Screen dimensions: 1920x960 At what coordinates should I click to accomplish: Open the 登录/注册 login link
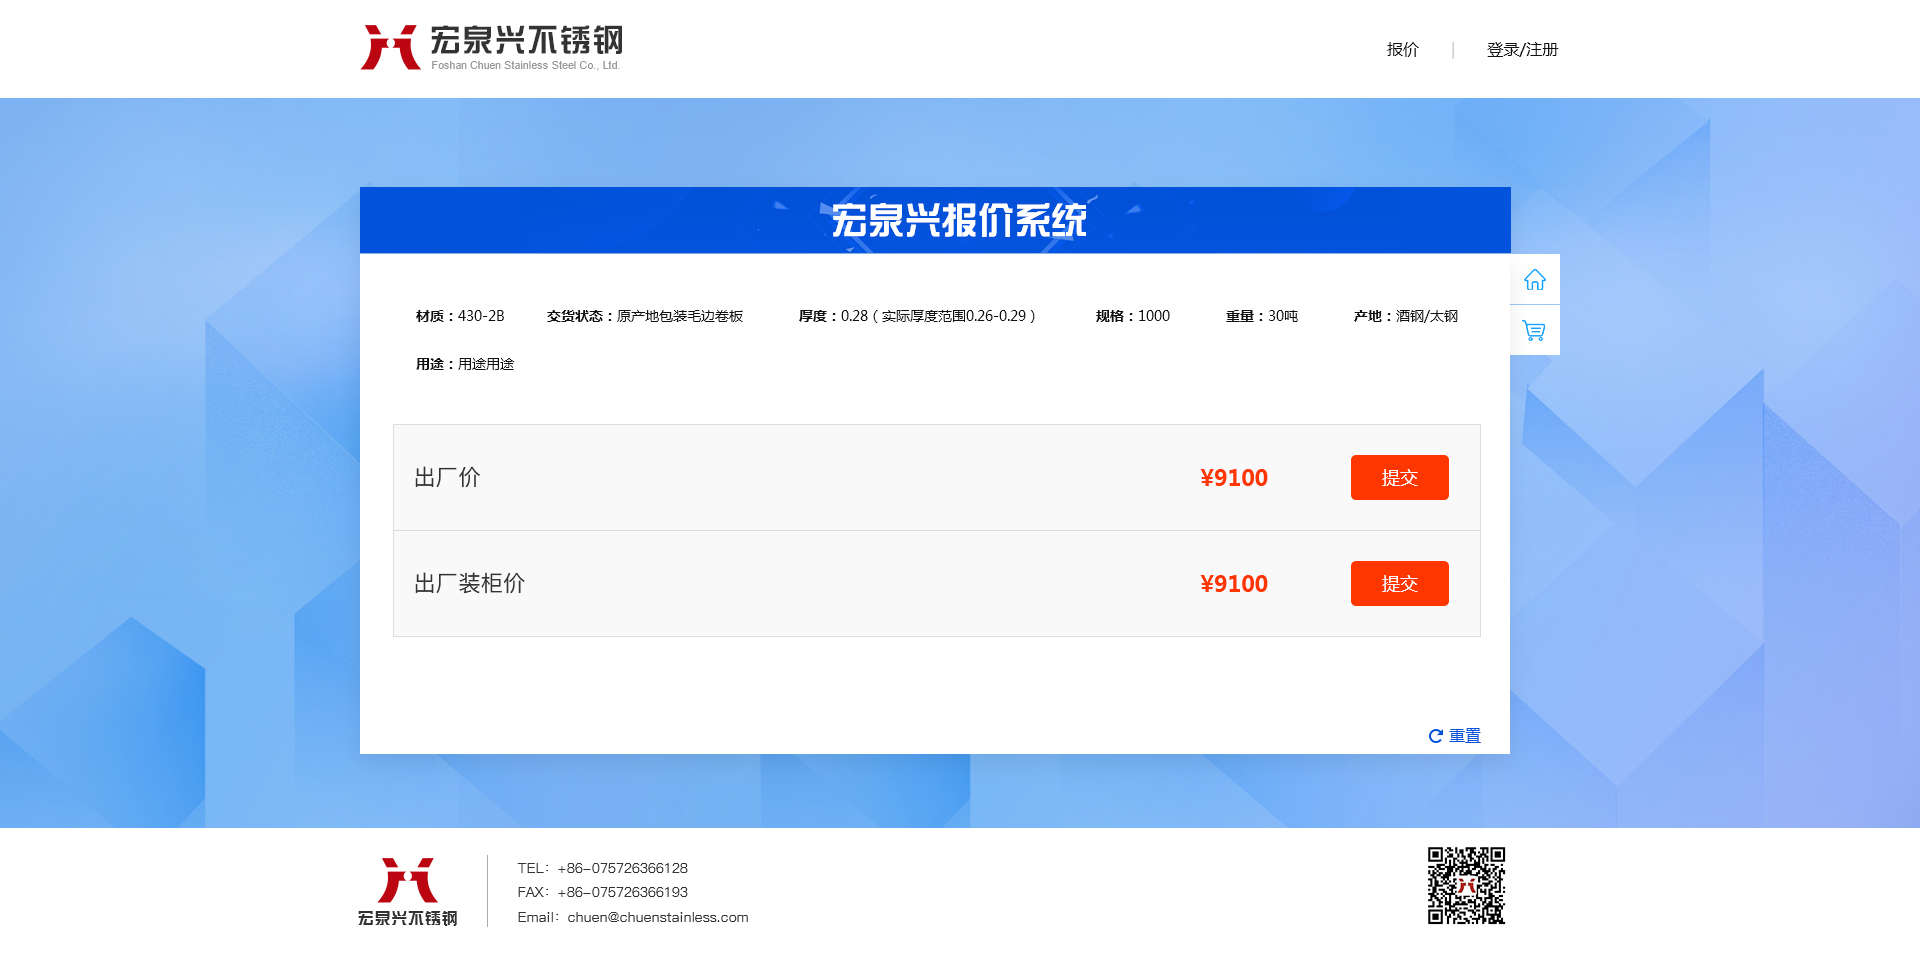1522,50
